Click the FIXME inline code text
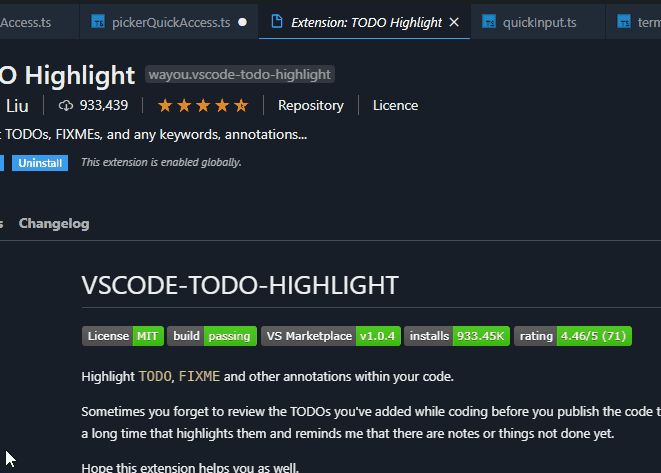 199,376
